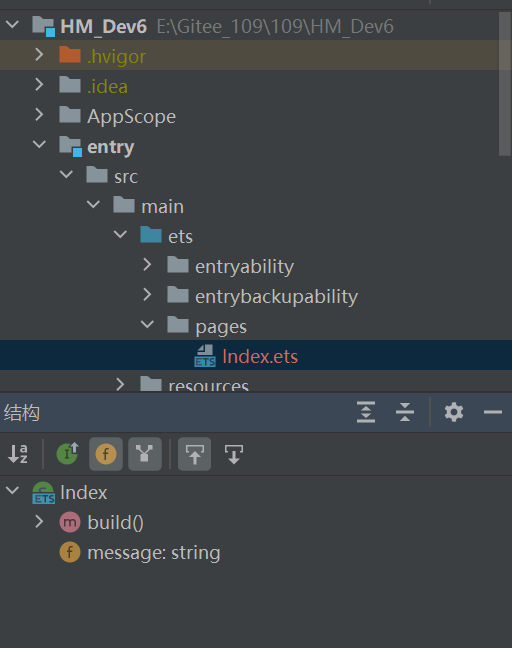The width and height of the screenshot is (512, 648).
Task: Click the orange .hvigor folder icon
Action: [70, 55]
